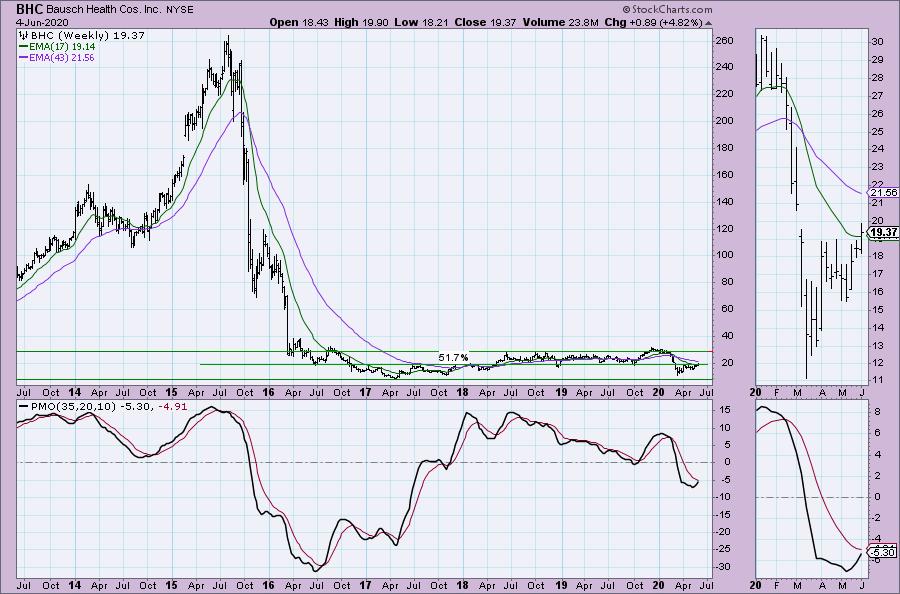The image size is (900, 594).
Task: Click the green EMA(17) legend line swatch
Action: [x=24, y=46]
